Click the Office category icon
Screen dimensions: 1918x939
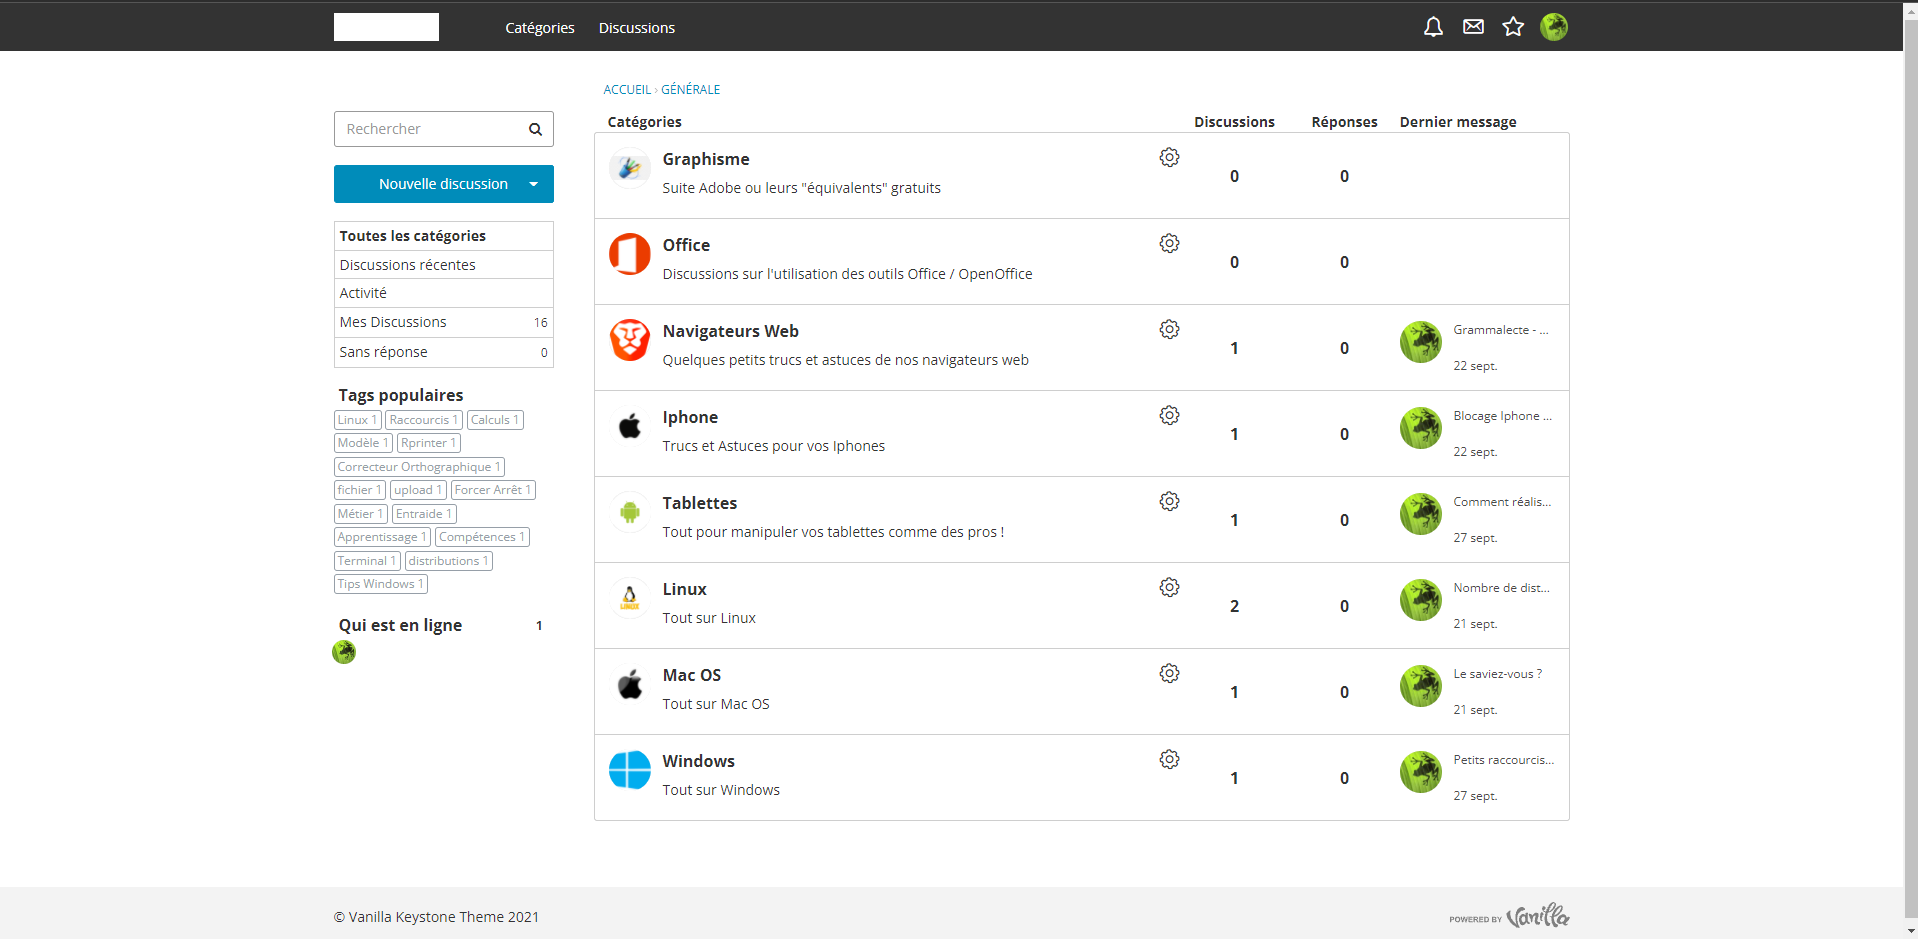pyautogui.click(x=630, y=254)
